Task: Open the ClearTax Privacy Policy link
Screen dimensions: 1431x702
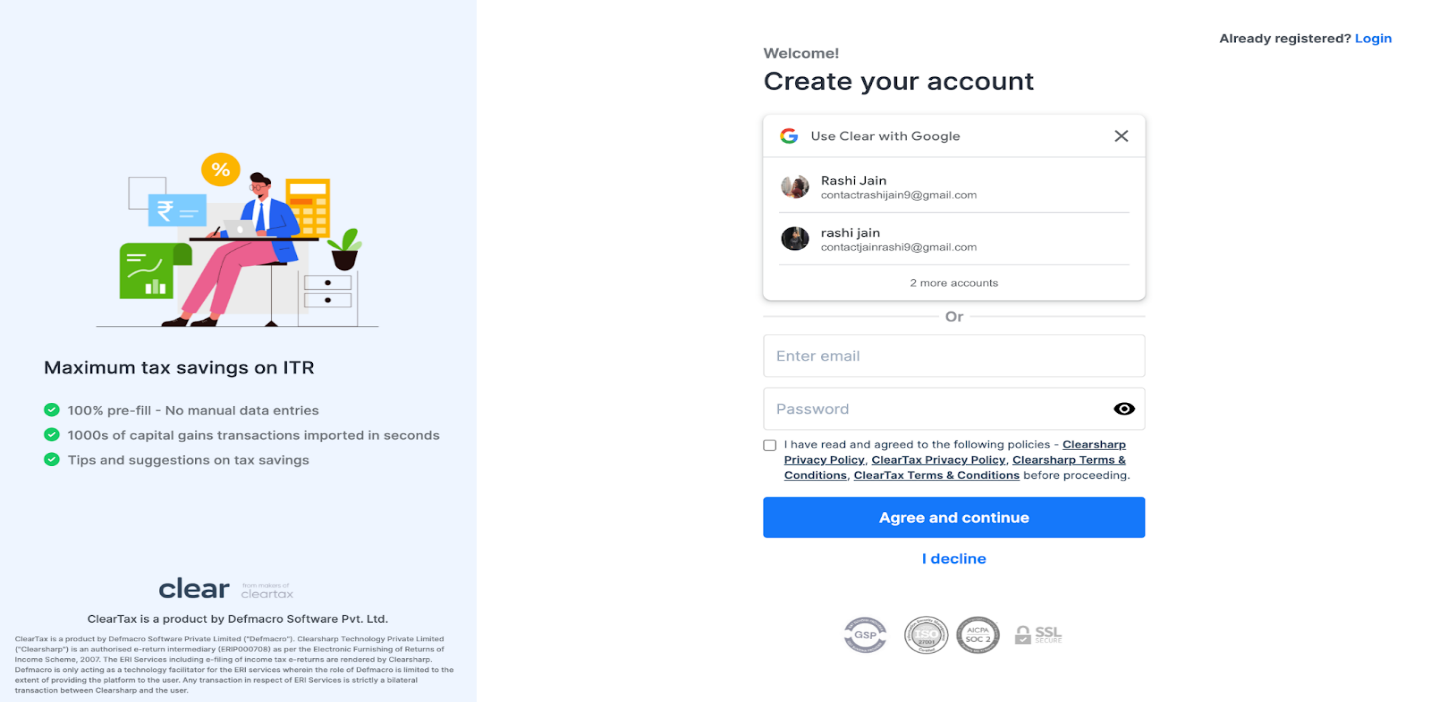Action: [x=938, y=459]
